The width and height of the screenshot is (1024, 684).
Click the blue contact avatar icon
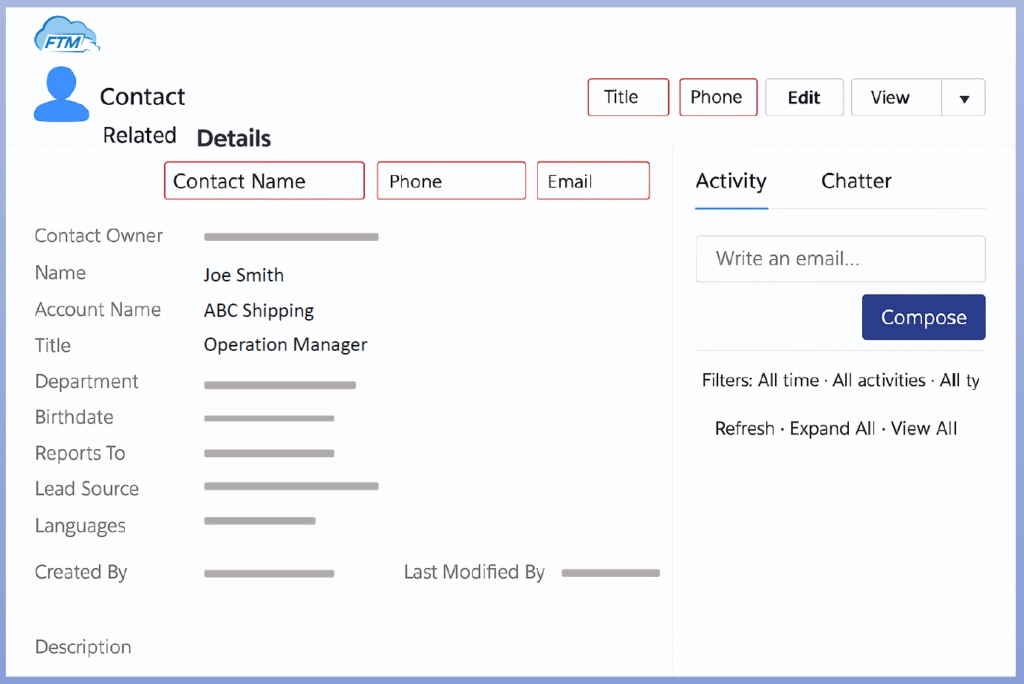pos(61,95)
